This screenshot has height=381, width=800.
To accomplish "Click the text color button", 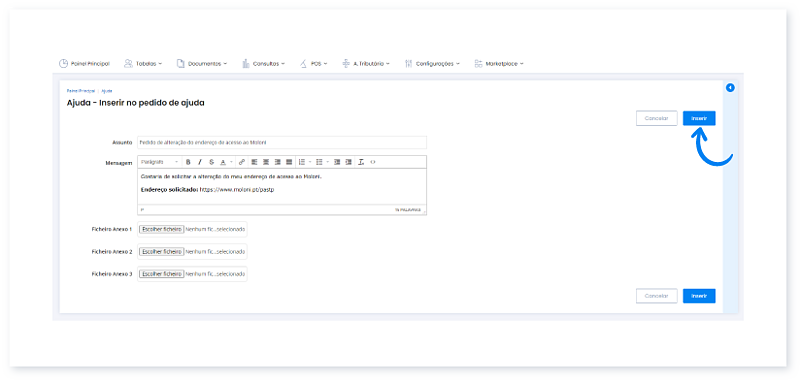I will (223, 162).
